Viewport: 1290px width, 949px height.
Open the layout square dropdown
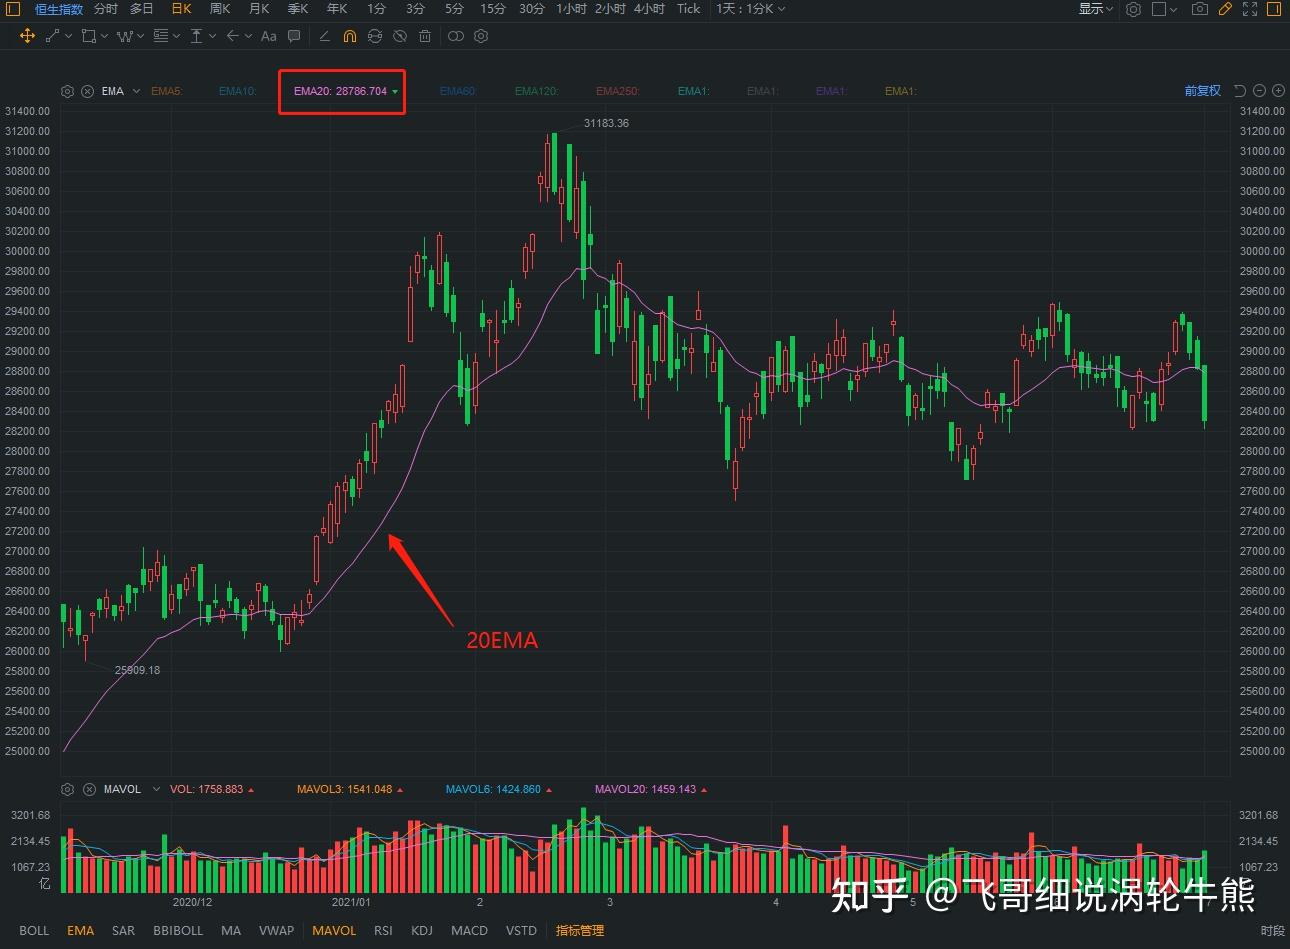pyautogui.click(x=1164, y=9)
